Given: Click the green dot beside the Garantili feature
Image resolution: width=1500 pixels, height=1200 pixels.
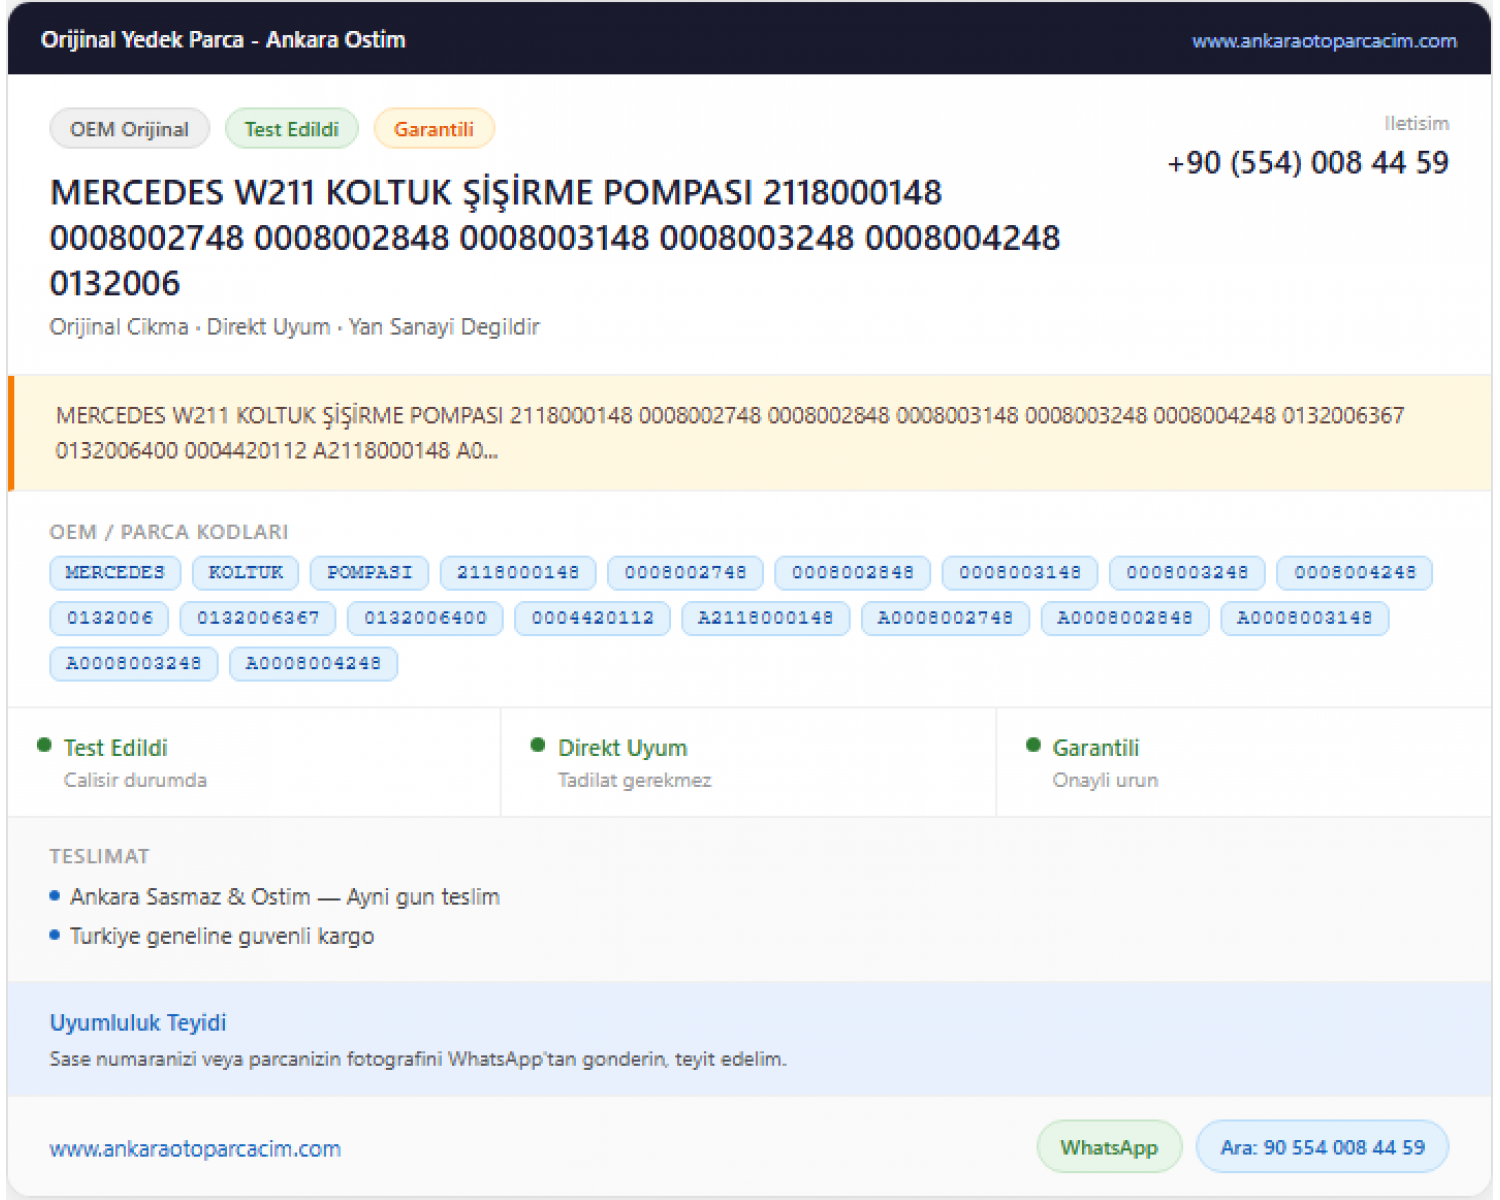Looking at the screenshot, I should 1033,745.
